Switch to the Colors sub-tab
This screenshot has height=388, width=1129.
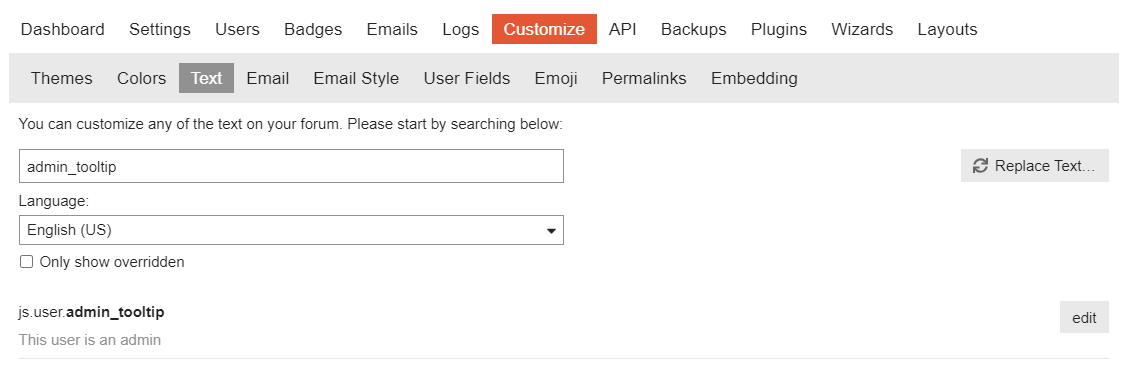pos(142,78)
